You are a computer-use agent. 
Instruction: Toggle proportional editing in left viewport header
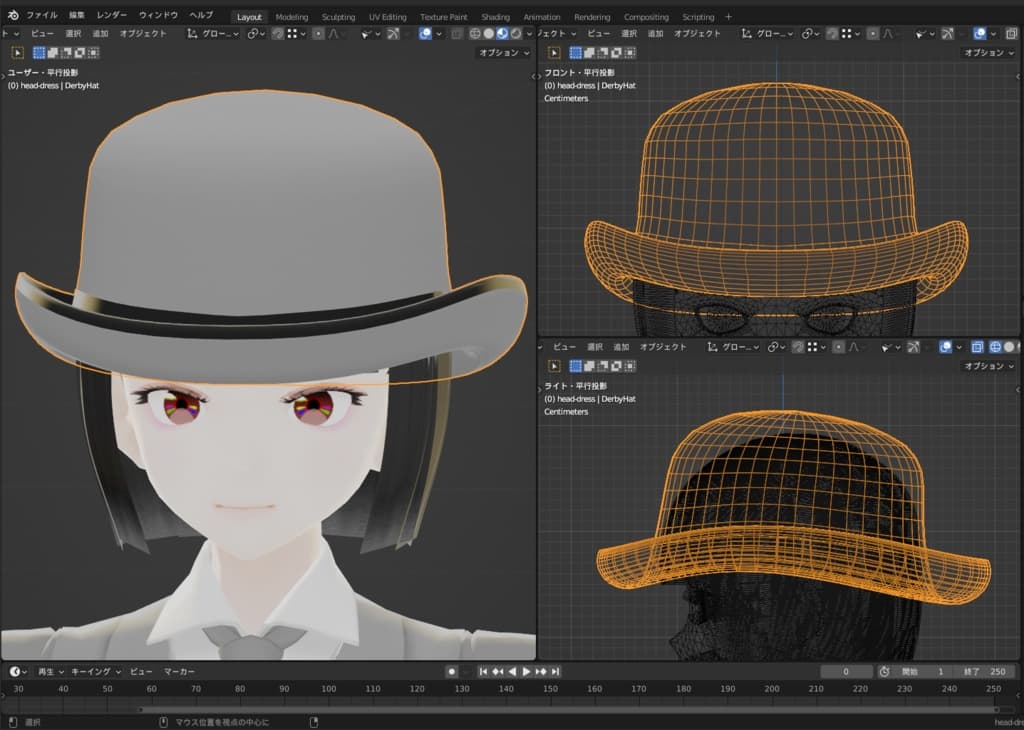point(318,34)
